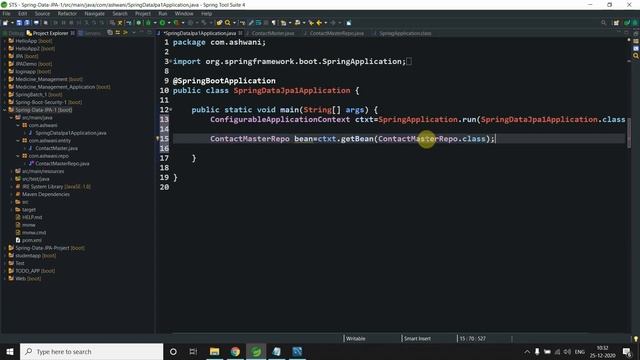Viewport: 640px width, 360px height.
Task: Click the 'Smart Insert' status bar entry
Action: (x=417, y=338)
